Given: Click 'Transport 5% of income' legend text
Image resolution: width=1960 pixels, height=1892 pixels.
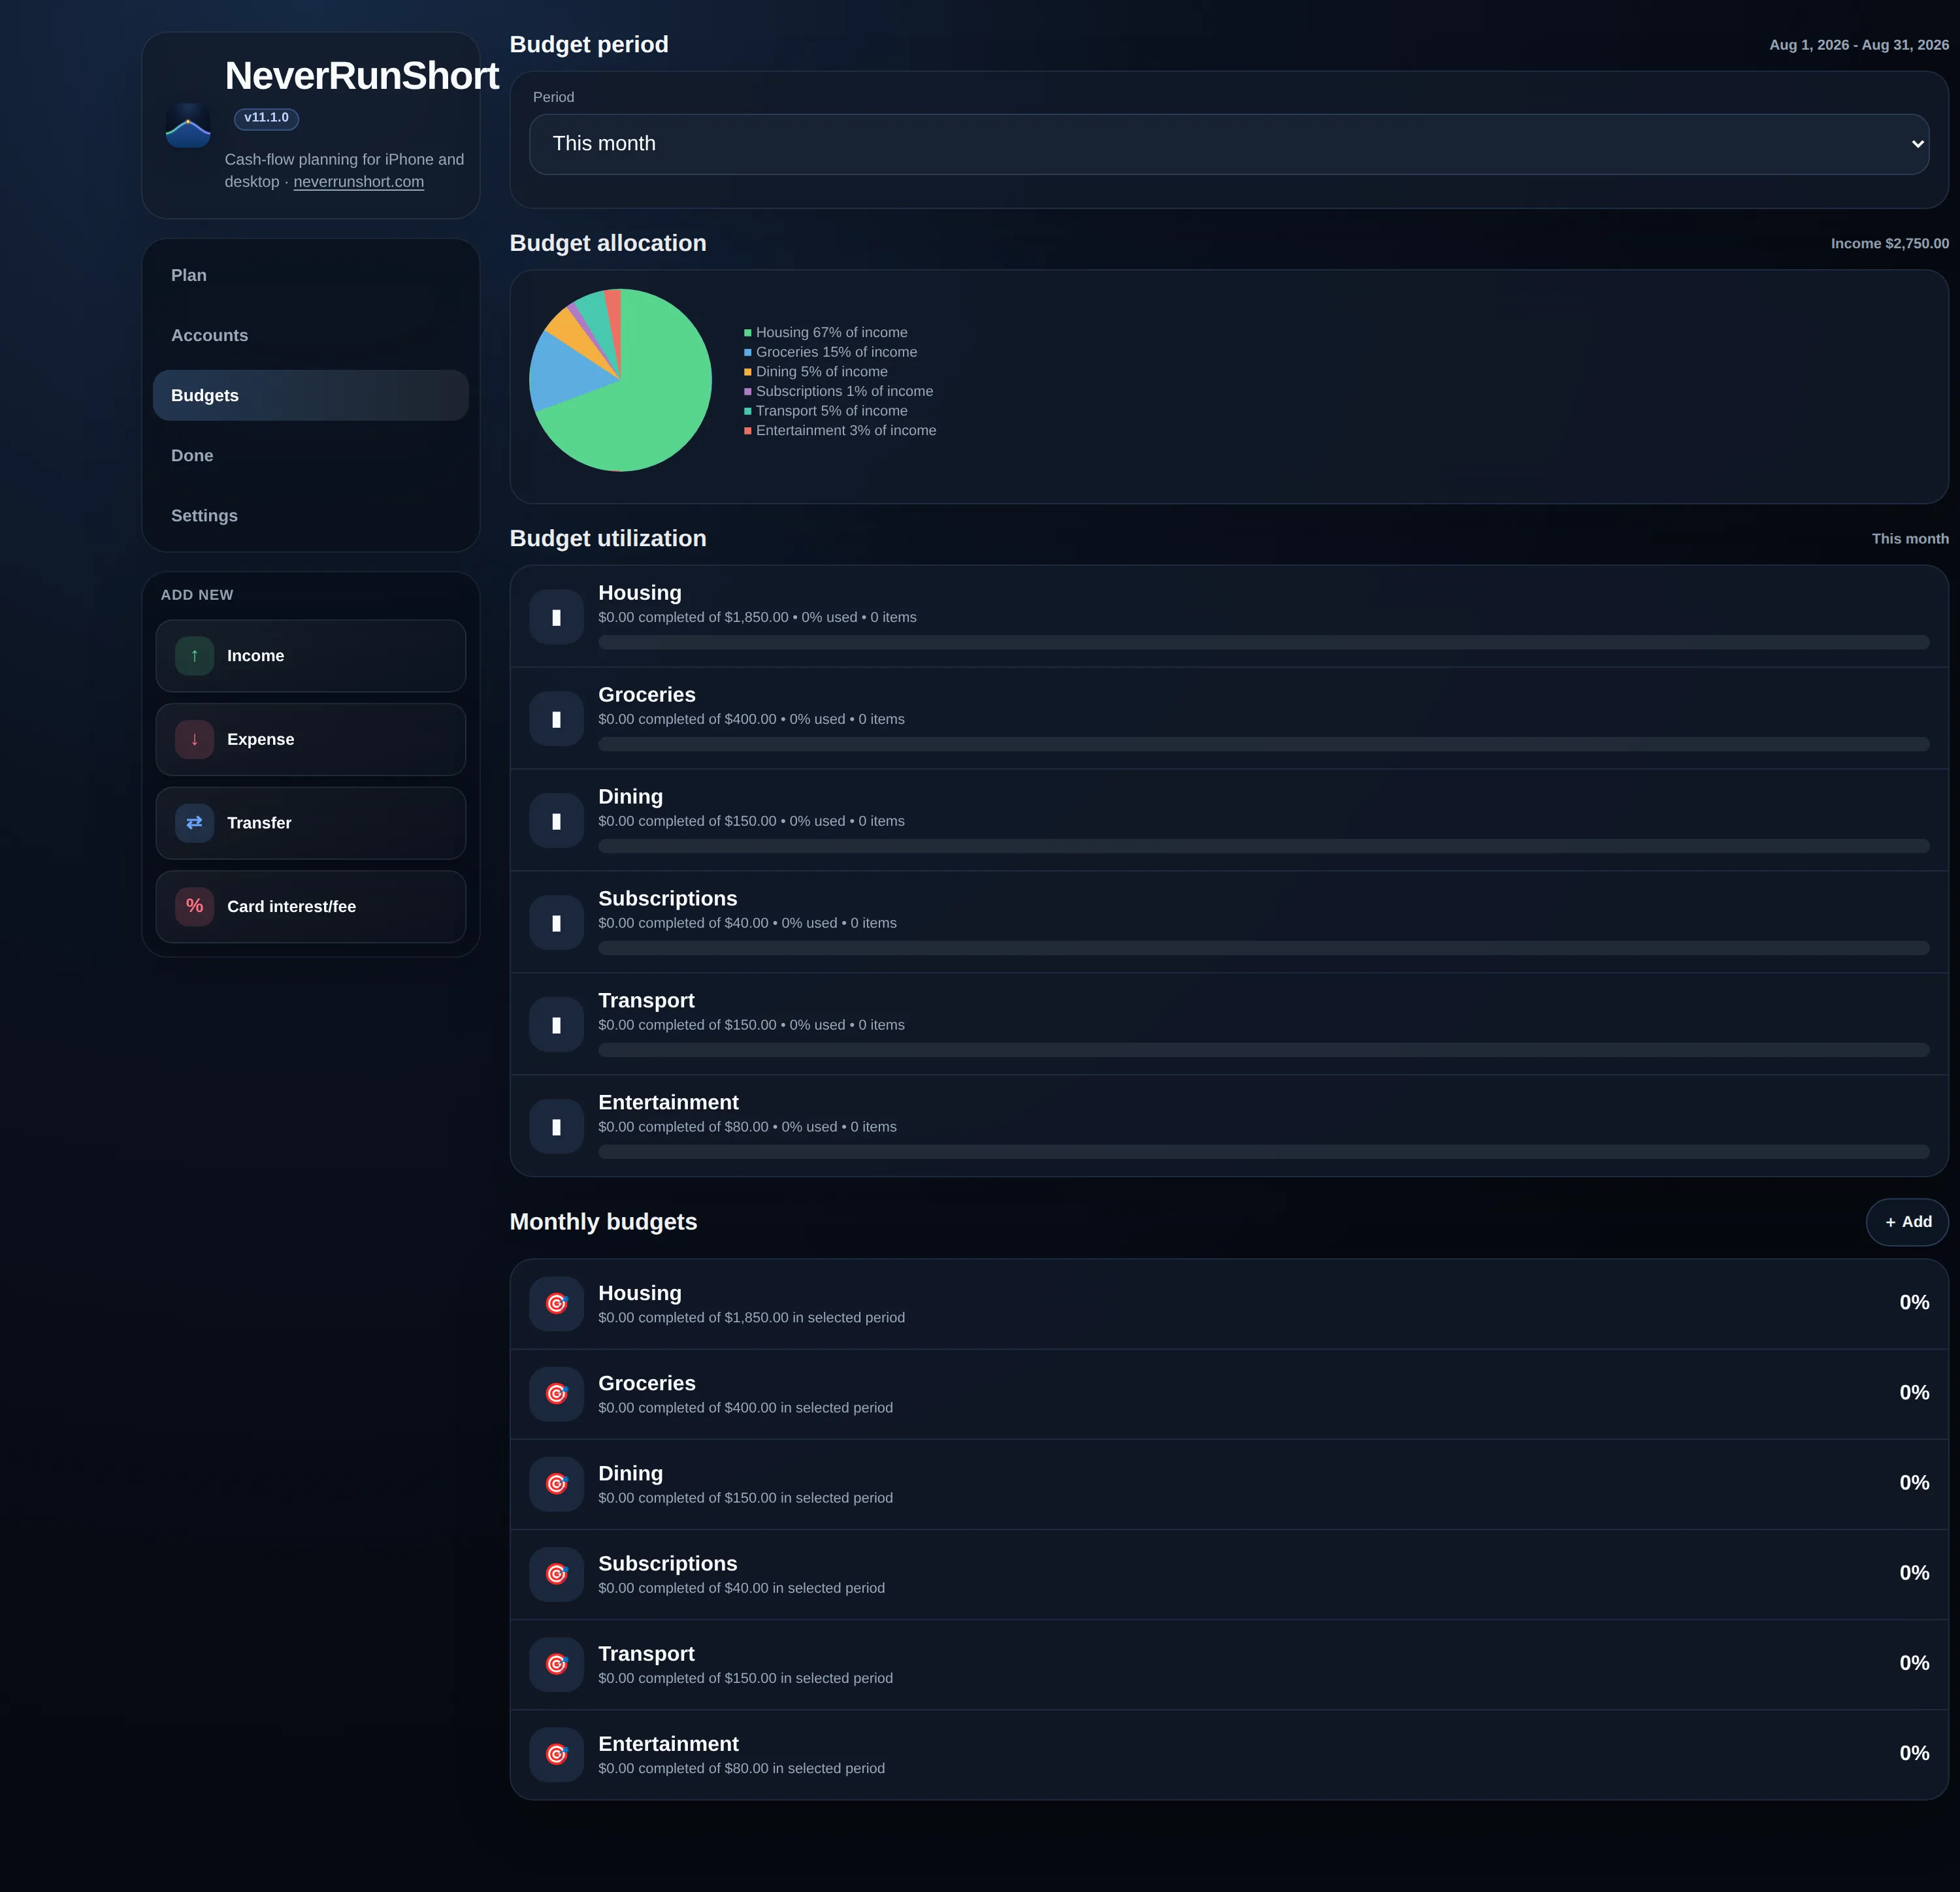Looking at the screenshot, I should (831, 411).
